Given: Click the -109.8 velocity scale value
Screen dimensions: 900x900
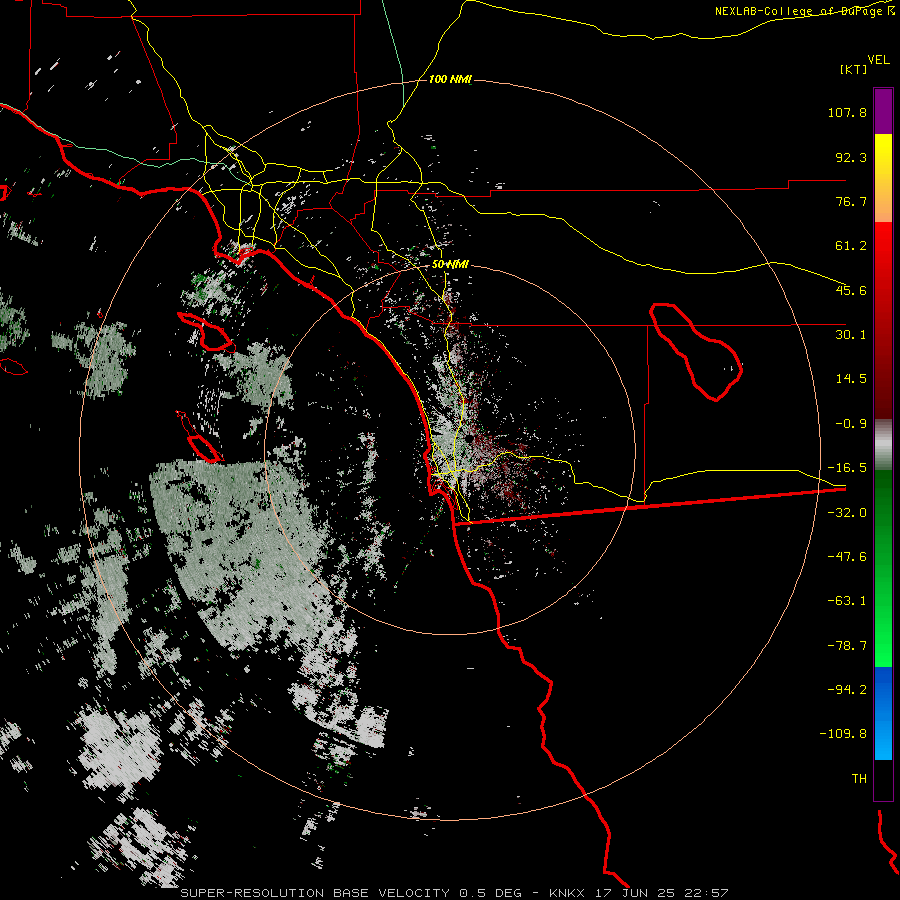Looking at the screenshot, I should (x=843, y=734).
